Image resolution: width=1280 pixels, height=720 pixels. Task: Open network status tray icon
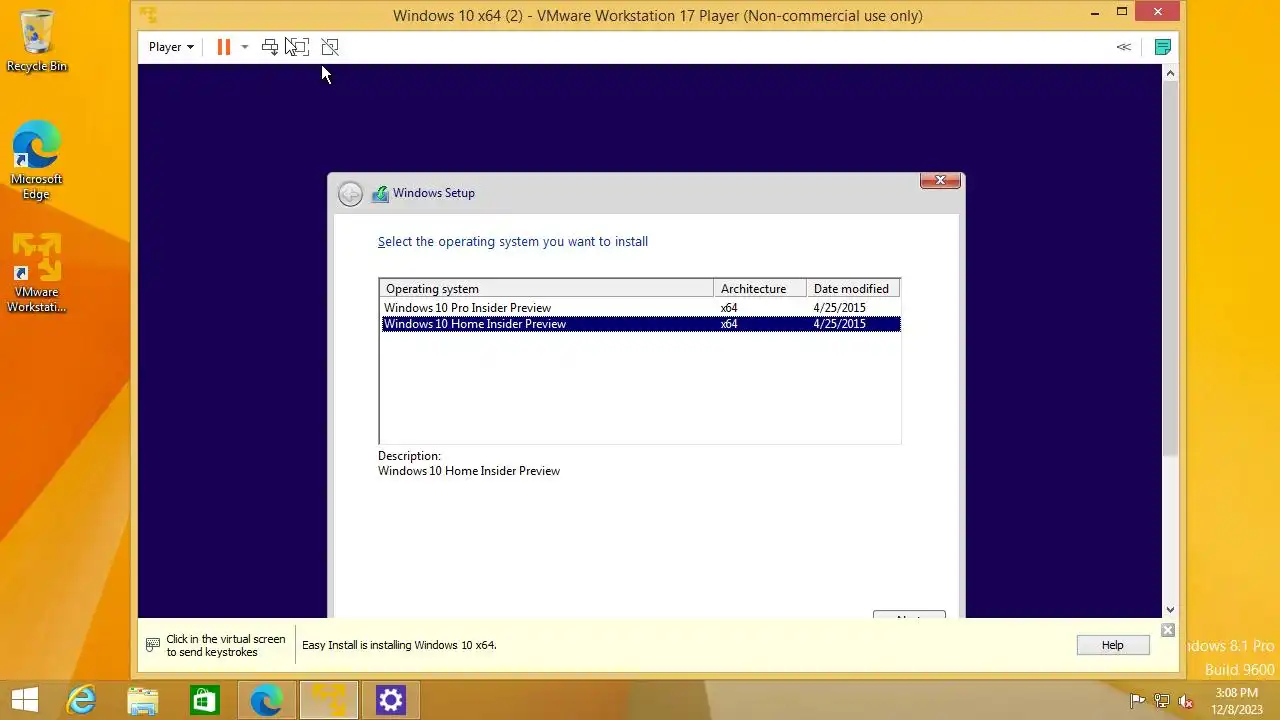coord(1161,701)
